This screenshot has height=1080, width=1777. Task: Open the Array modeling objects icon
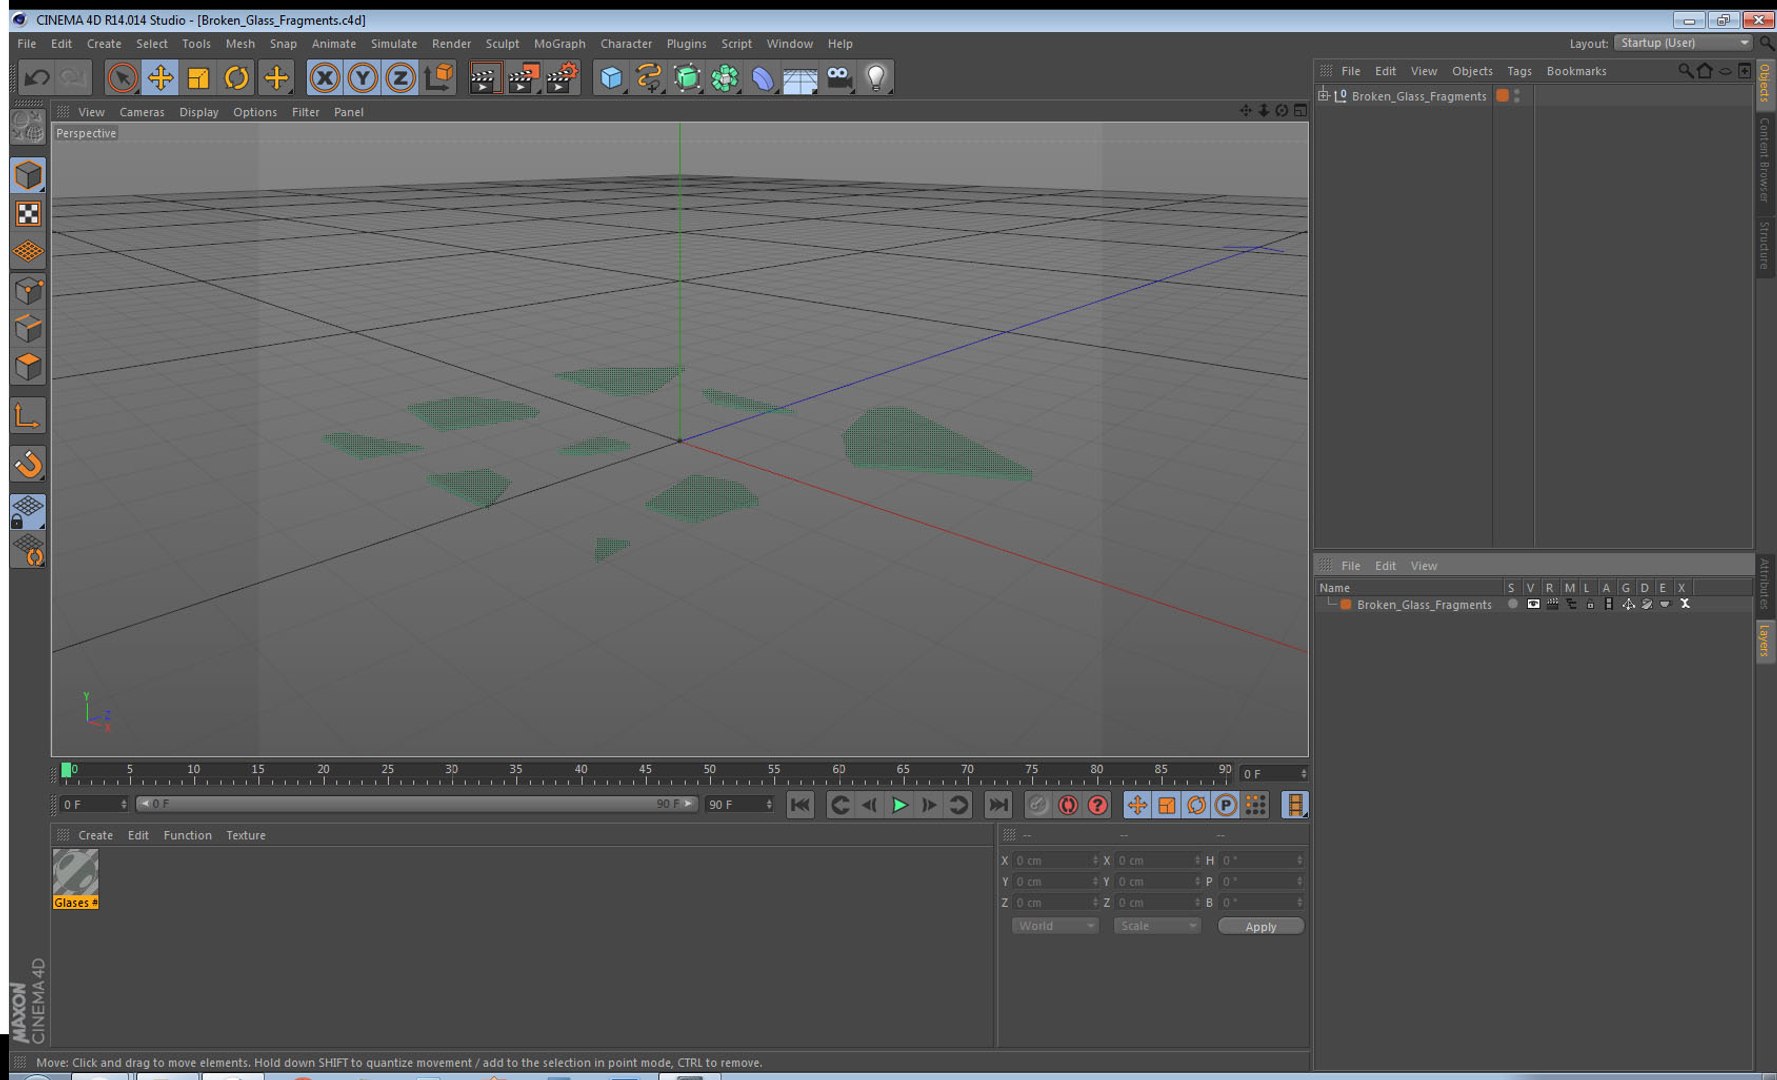[x=725, y=77]
